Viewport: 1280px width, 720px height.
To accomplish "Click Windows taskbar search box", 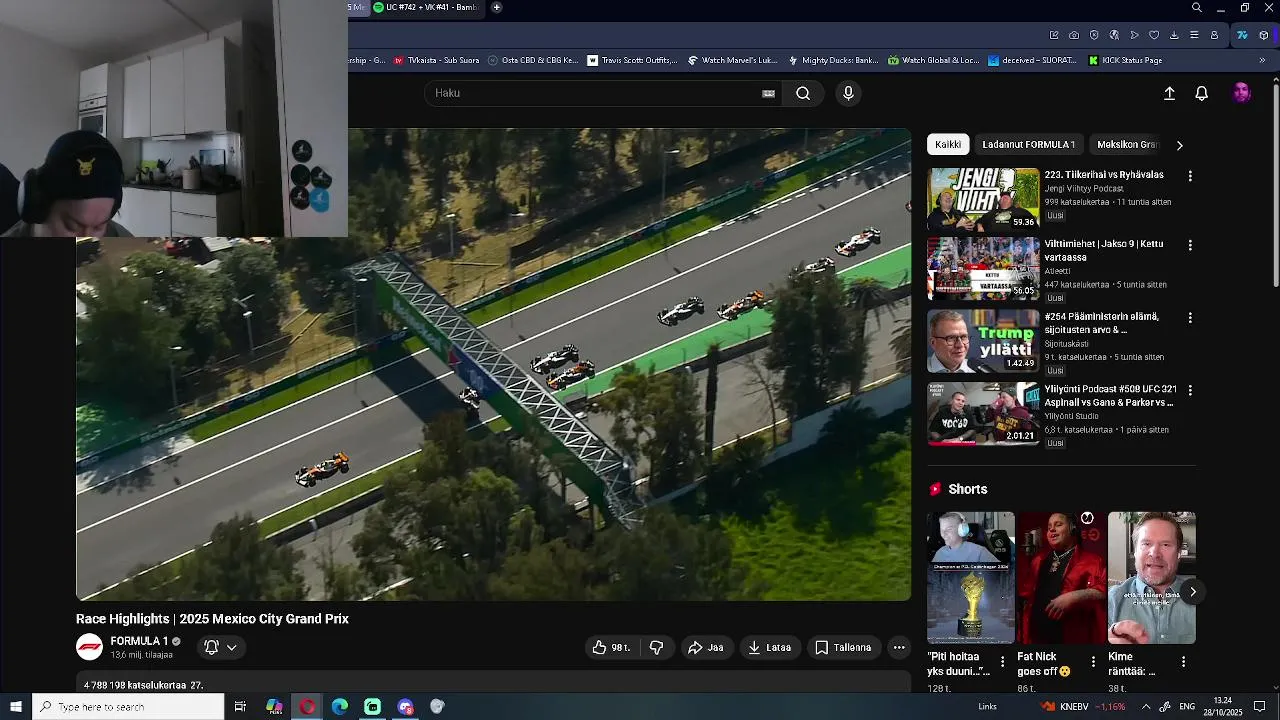I will click(128, 707).
